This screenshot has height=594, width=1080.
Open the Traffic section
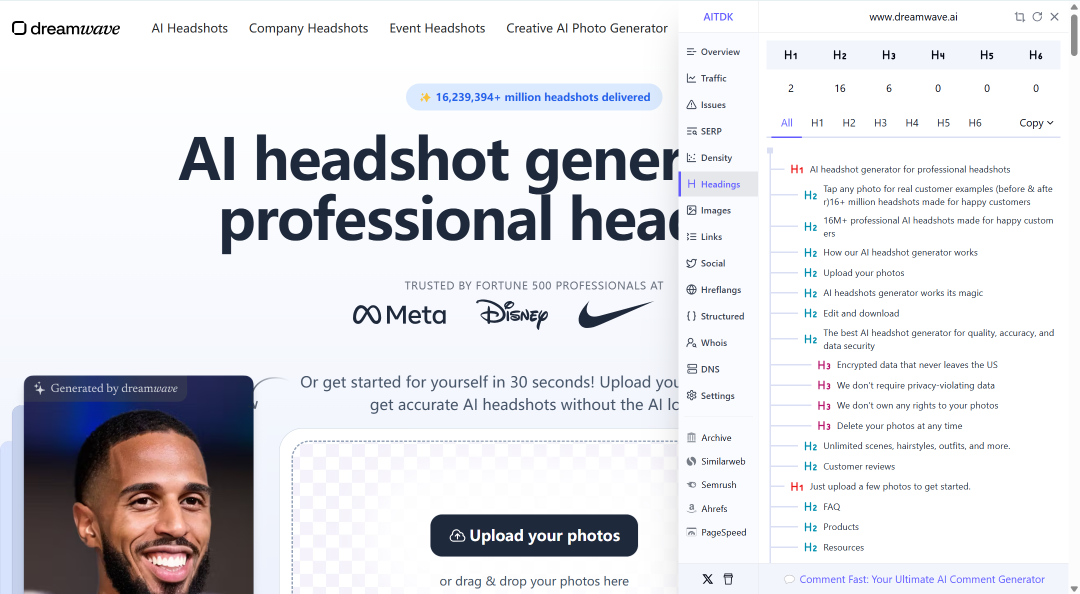point(706,78)
